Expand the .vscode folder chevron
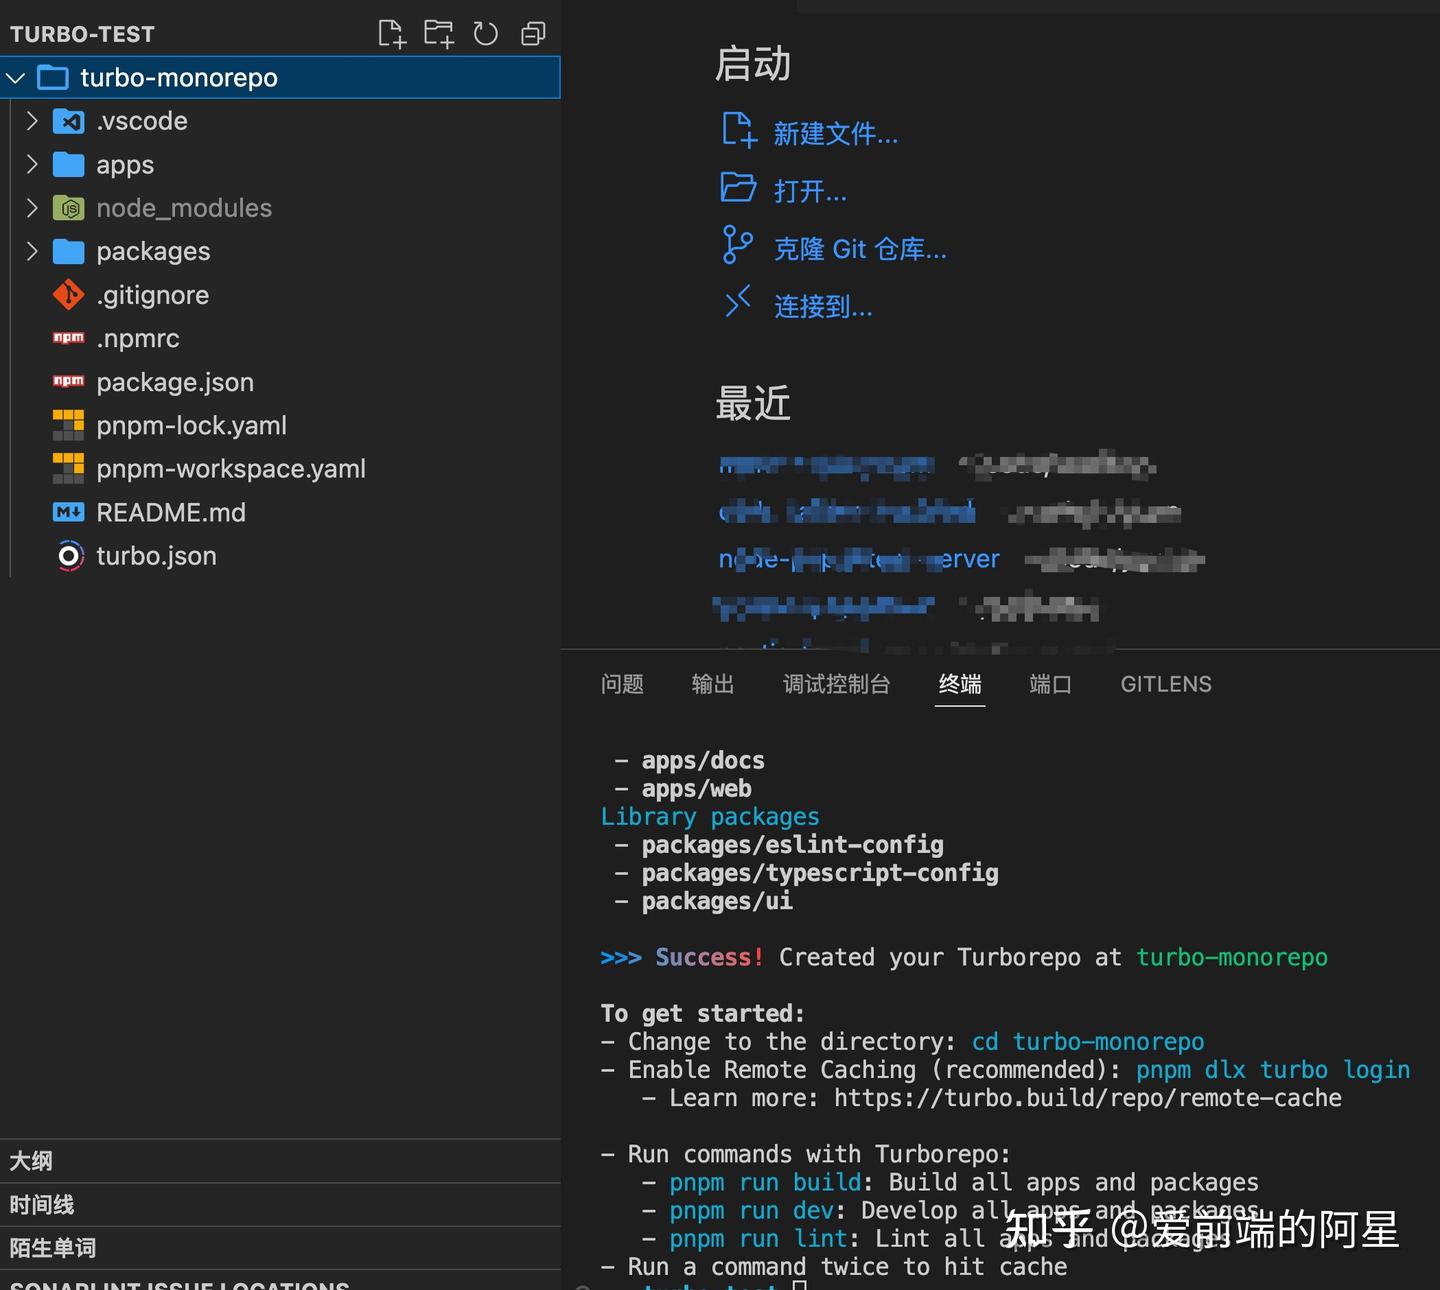The width and height of the screenshot is (1440, 1290). [x=32, y=121]
